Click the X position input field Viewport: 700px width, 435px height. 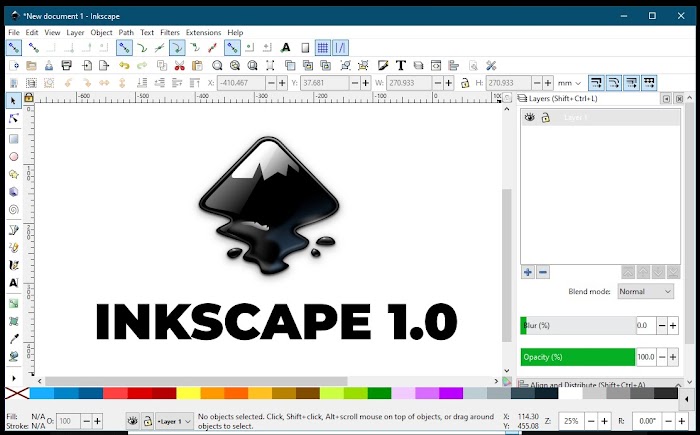point(241,83)
